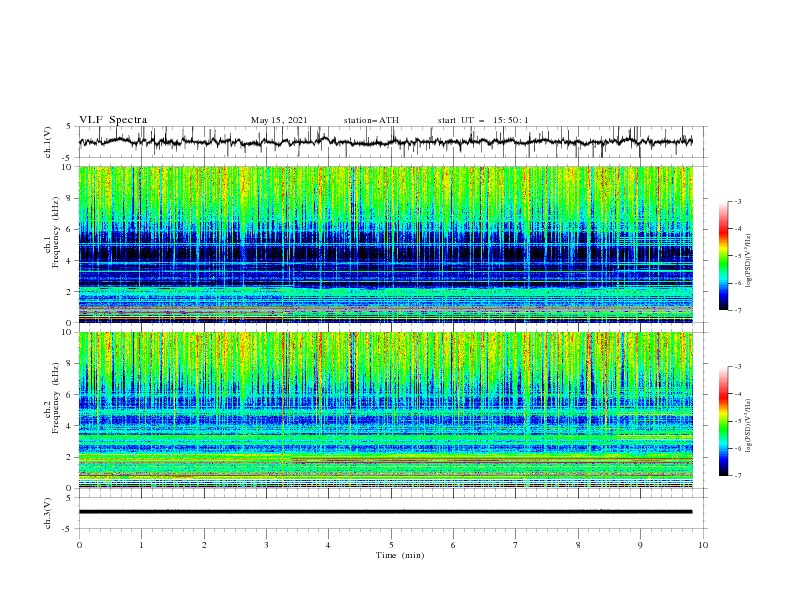Click the lower 'log(PSD)(V²/Hz)' colorbar label
The image size is (792, 612).
(x=748, y=426)
